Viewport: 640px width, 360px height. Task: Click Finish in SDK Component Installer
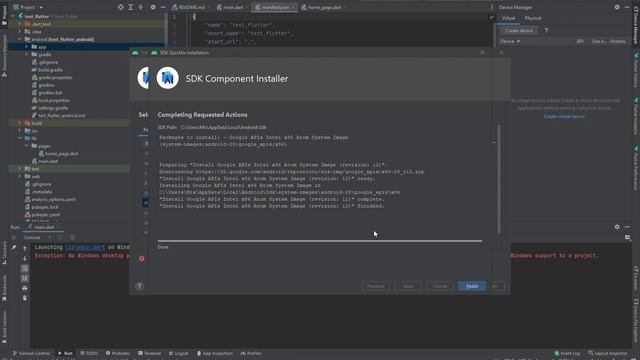(472, 286)
